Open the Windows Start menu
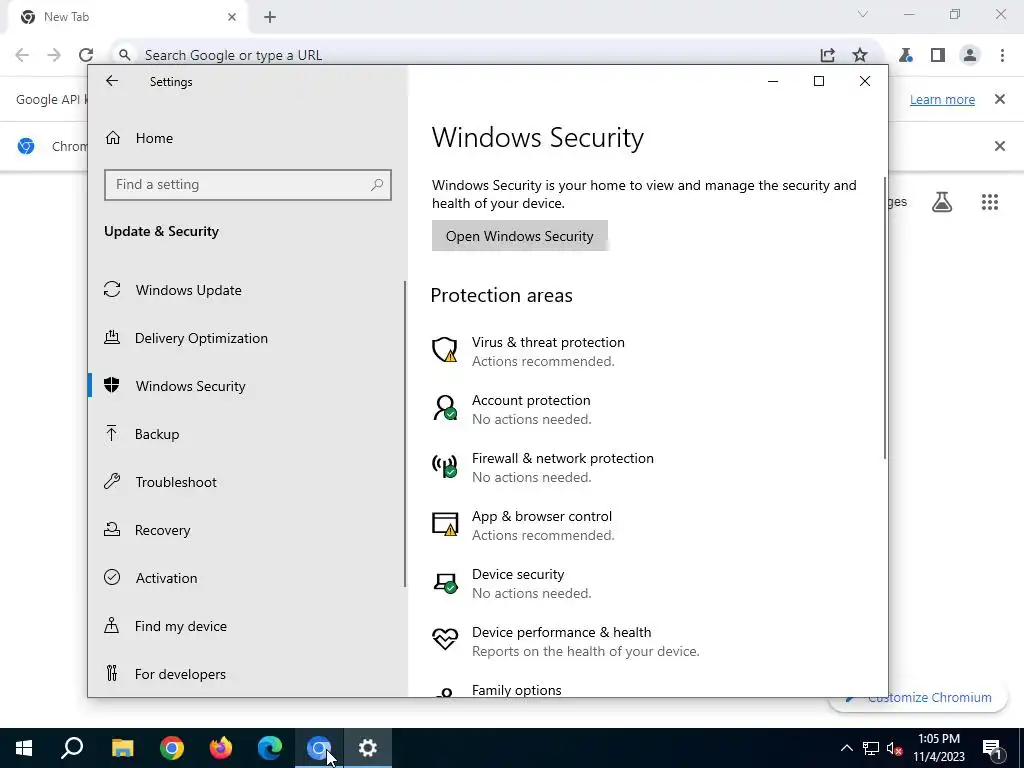 [24, 748]
